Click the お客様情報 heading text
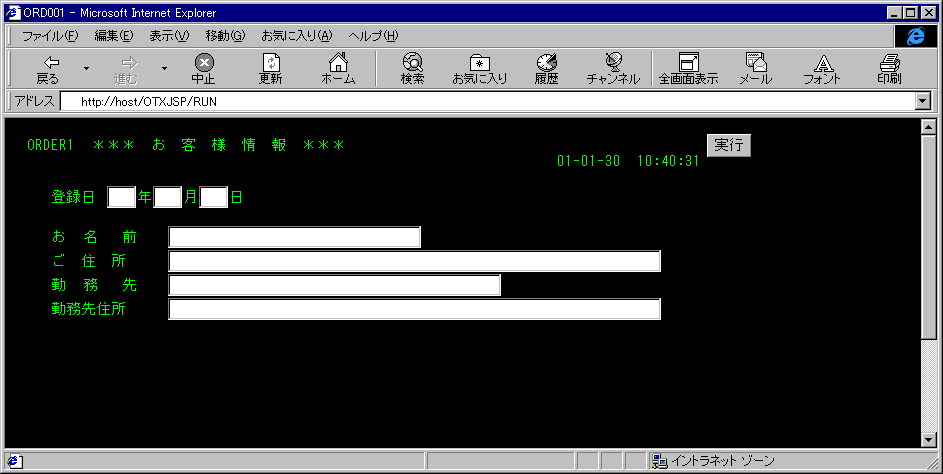The height and width of the screenshot is (474, 943). [219, 145]
